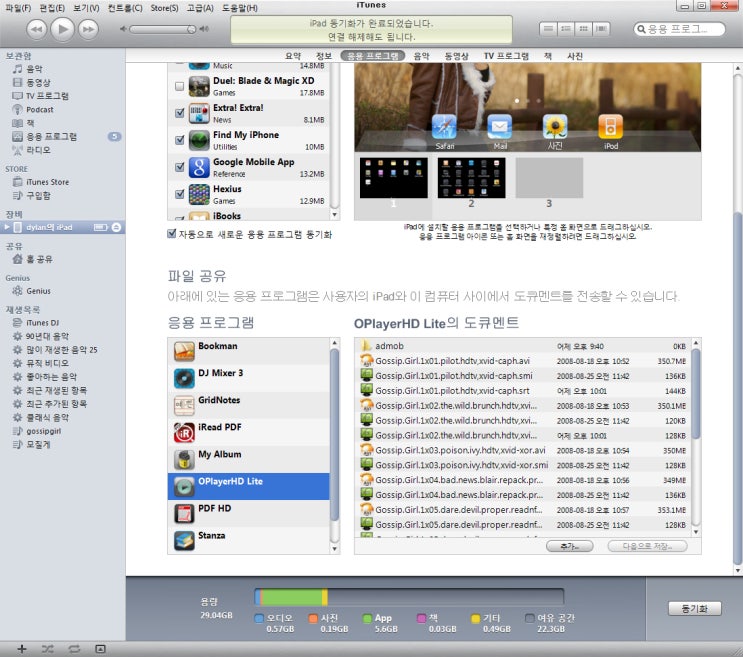Select grid view button in toolbar
743x657 pixels.
point(584,29)
